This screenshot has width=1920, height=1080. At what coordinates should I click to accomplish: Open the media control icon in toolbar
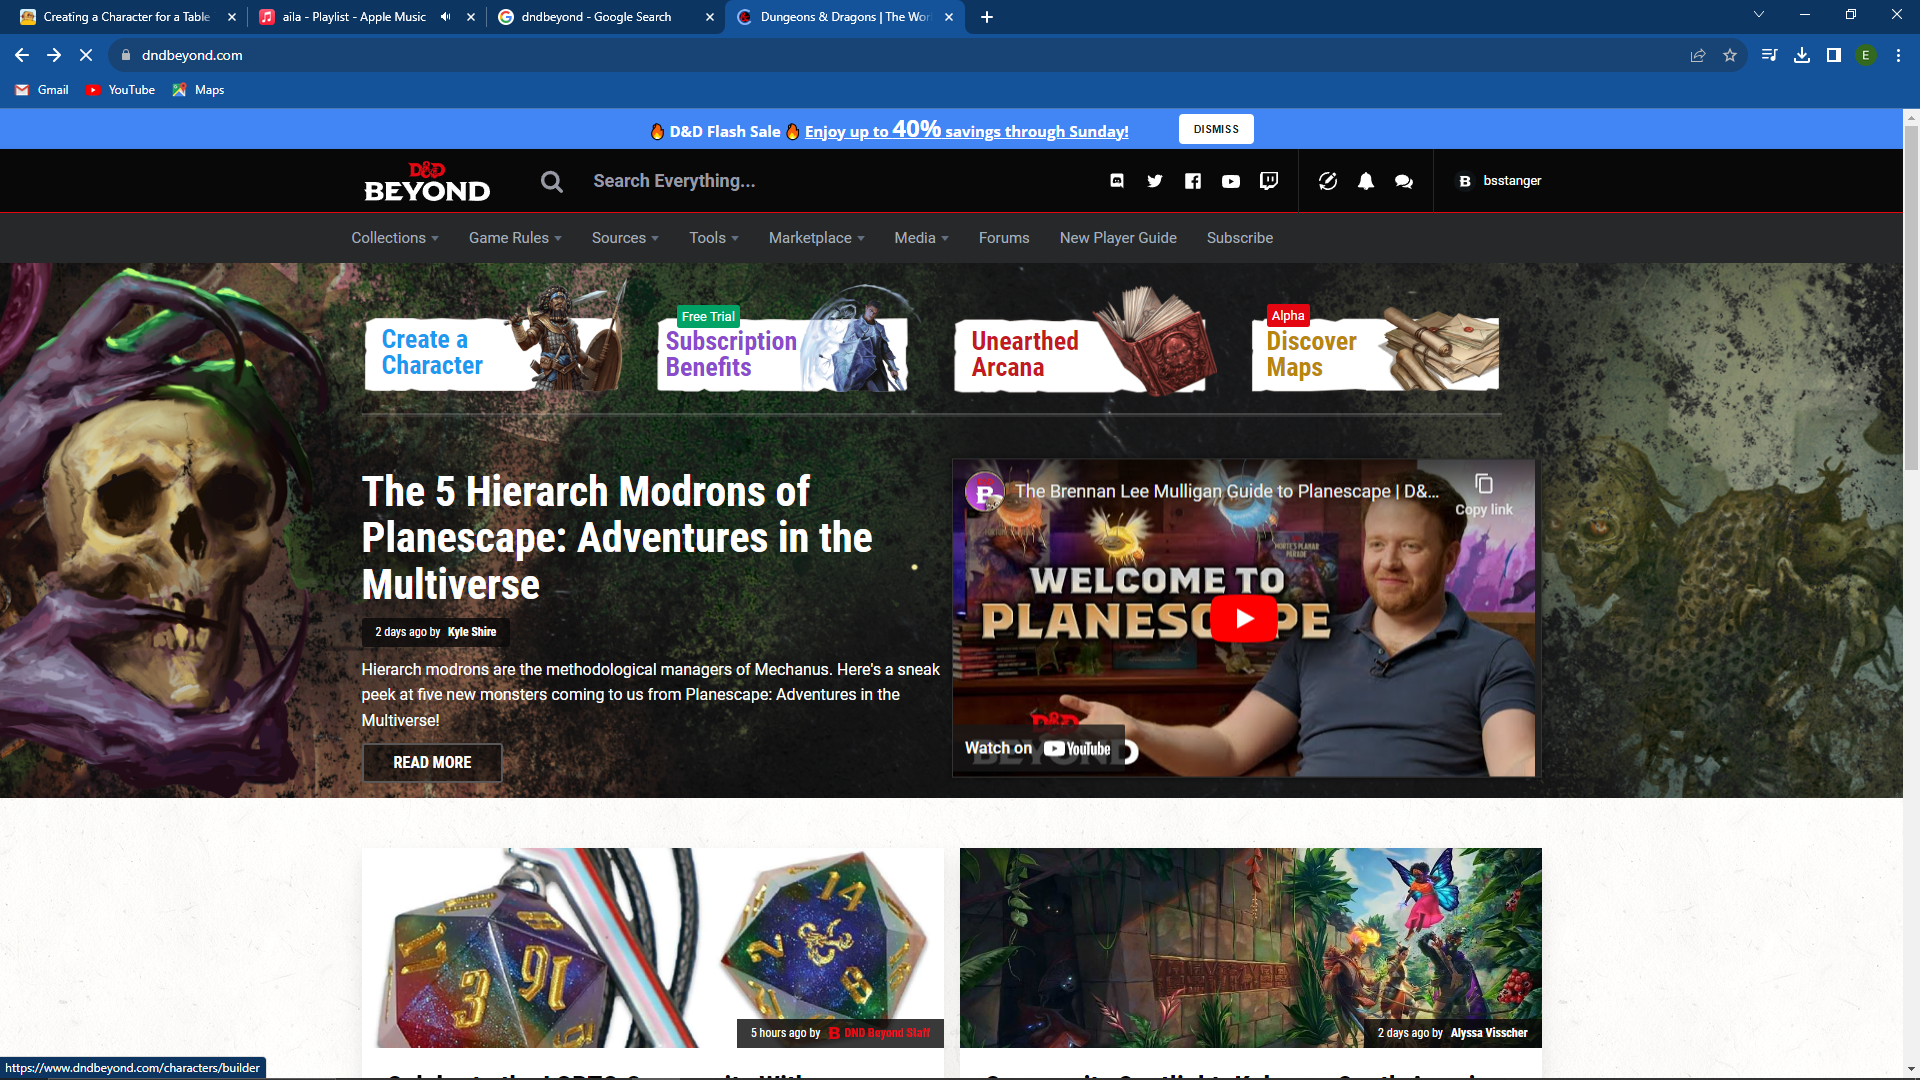click(1770, 55)
